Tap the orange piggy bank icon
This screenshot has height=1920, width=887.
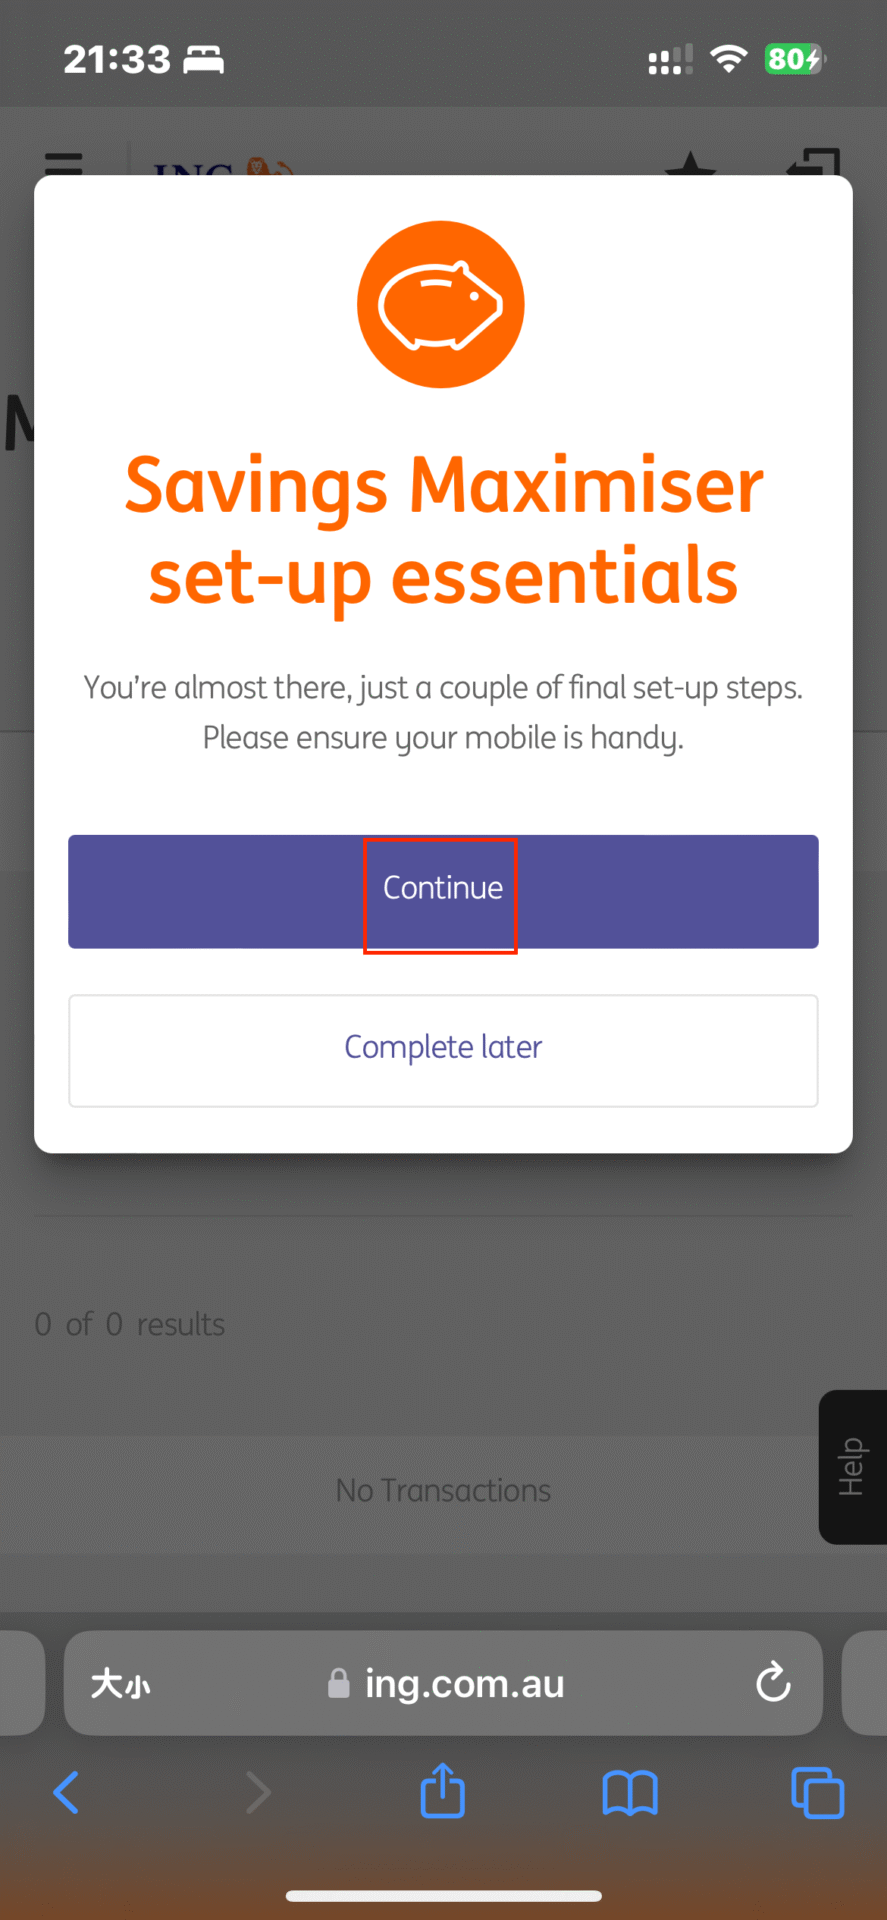(x=441, y=304)
